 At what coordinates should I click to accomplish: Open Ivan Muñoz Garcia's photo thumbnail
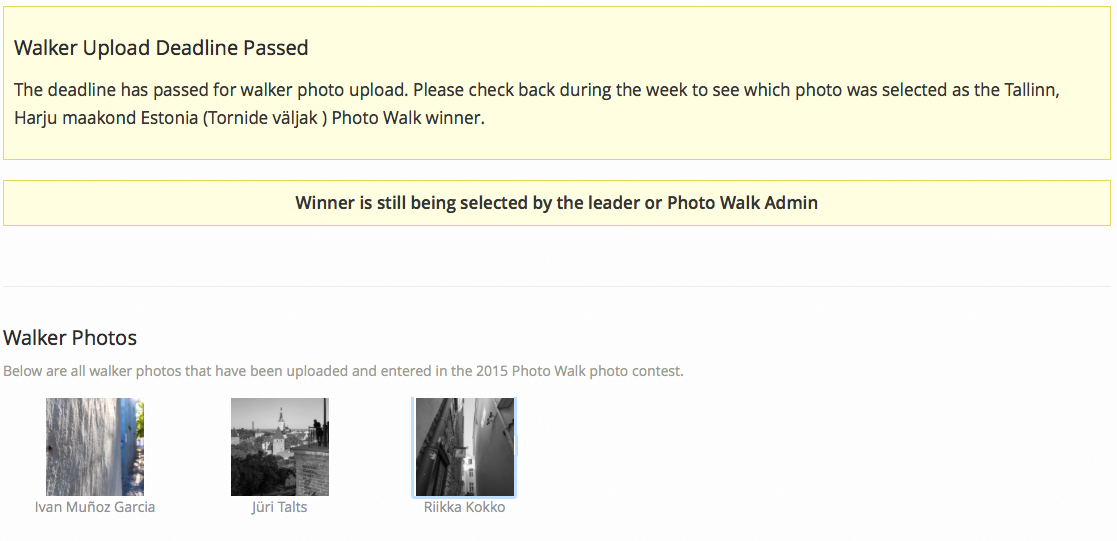[x=95, y=446]
